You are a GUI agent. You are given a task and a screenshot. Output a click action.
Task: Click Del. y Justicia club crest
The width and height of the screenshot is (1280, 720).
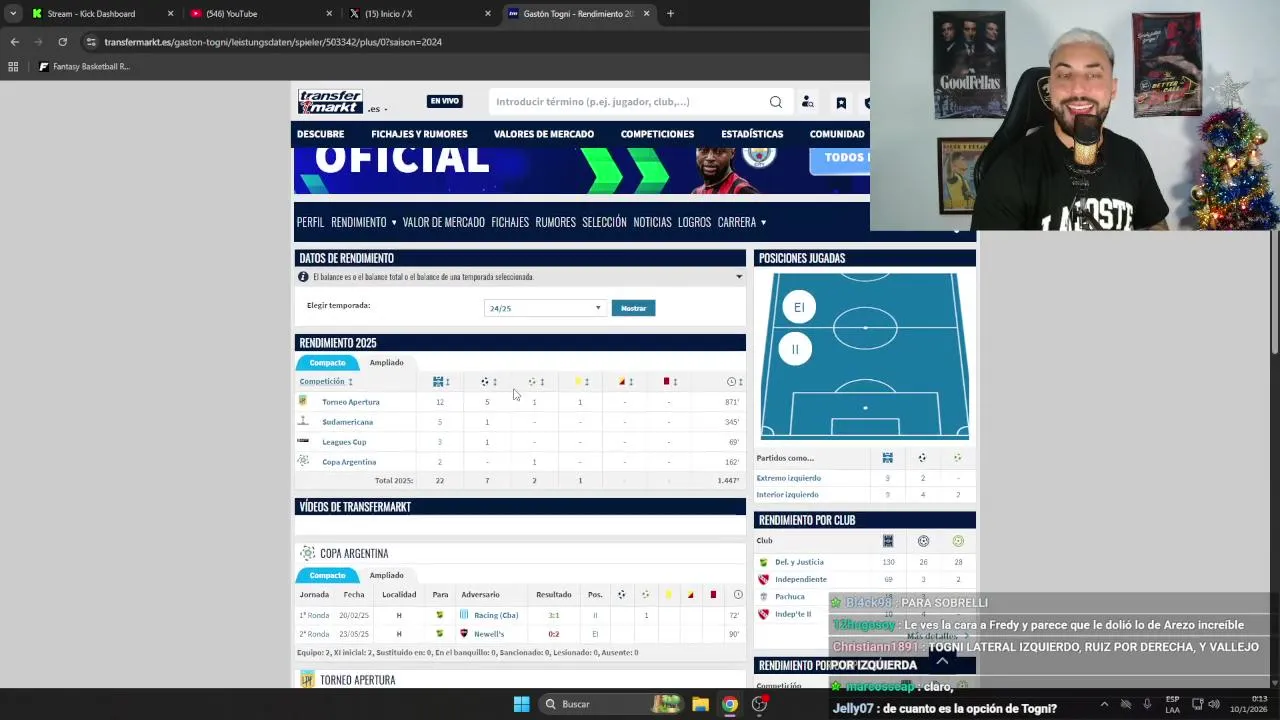(764, 562)
